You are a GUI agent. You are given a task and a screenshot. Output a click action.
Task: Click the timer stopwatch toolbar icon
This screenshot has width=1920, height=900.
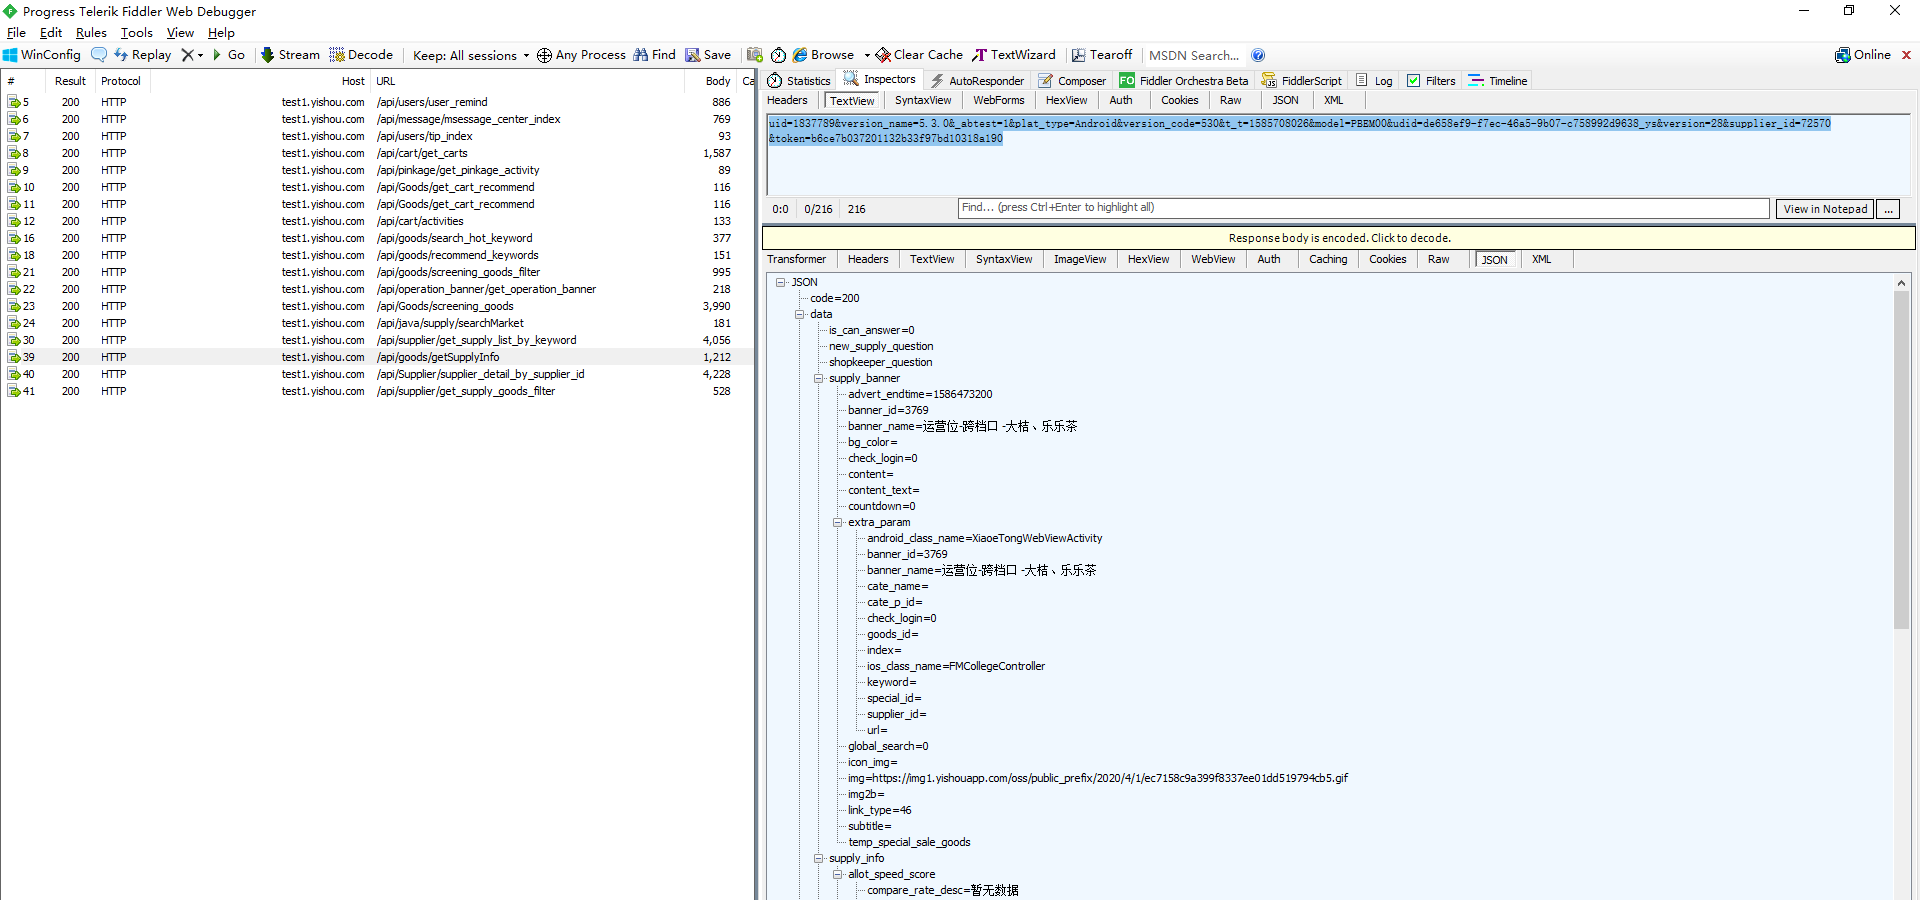(x=778, y=55)
